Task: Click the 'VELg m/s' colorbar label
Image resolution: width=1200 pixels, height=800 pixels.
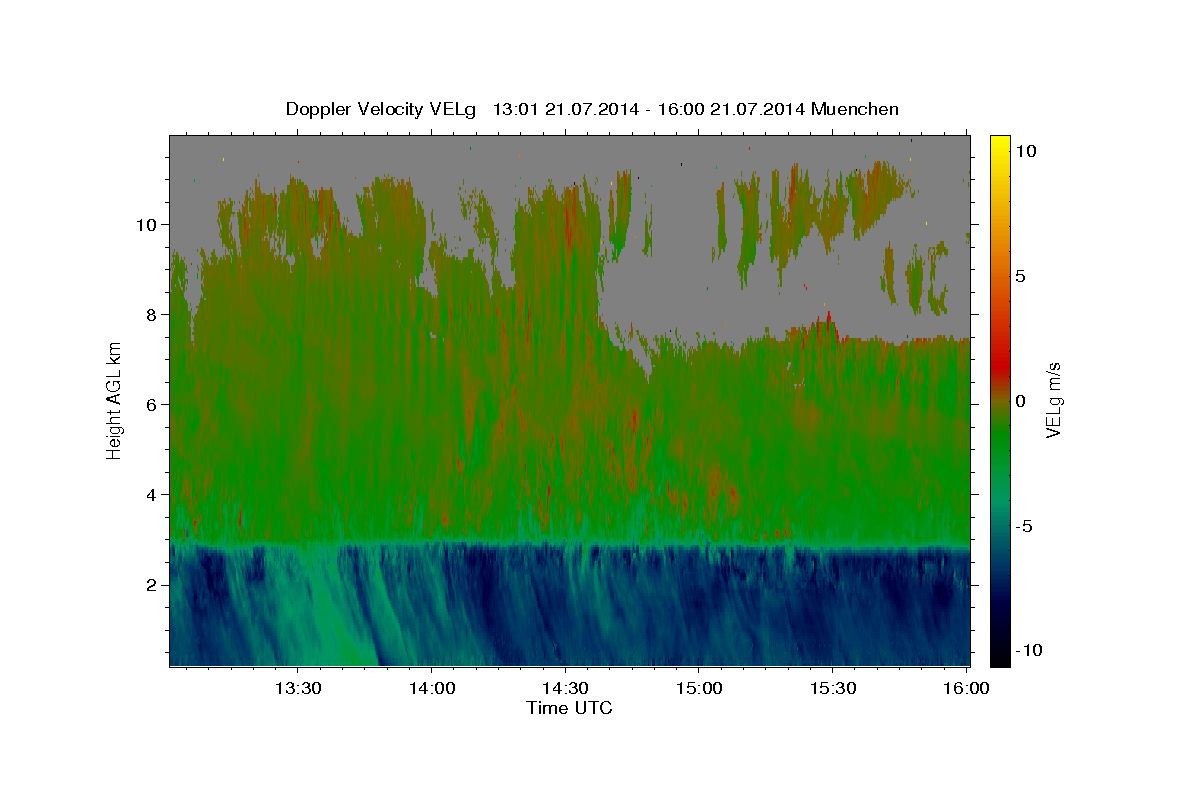Action: tap(1053, 400)
